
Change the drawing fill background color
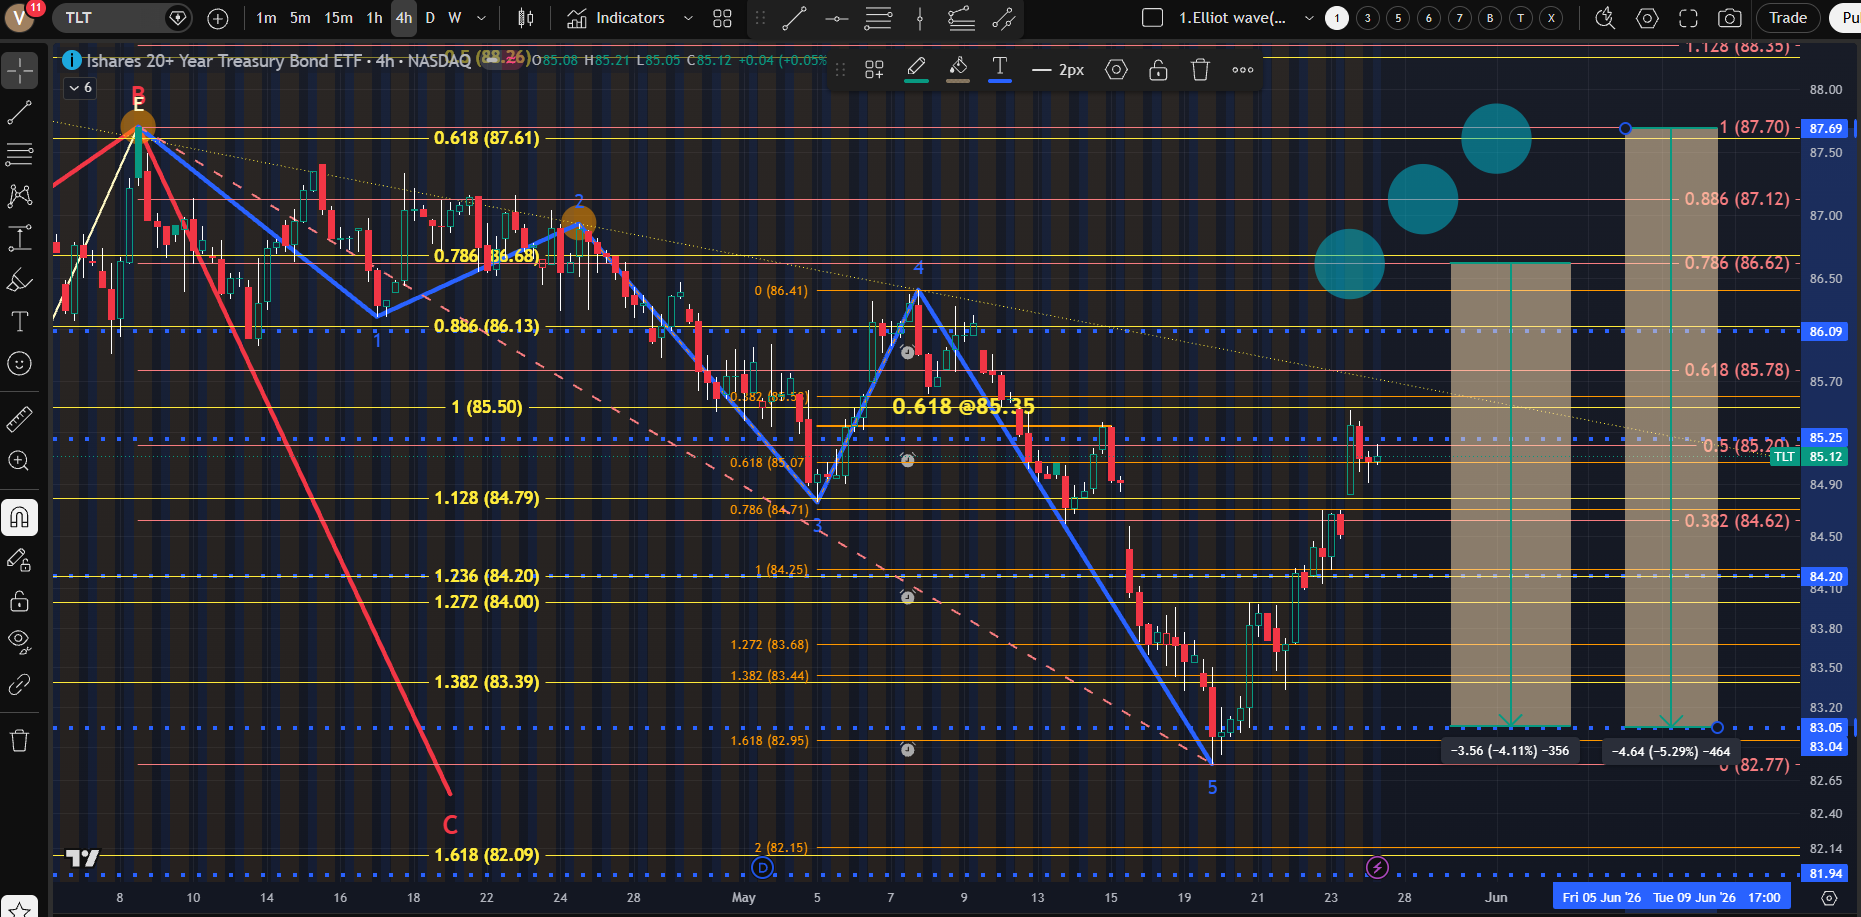coord(958,70)
